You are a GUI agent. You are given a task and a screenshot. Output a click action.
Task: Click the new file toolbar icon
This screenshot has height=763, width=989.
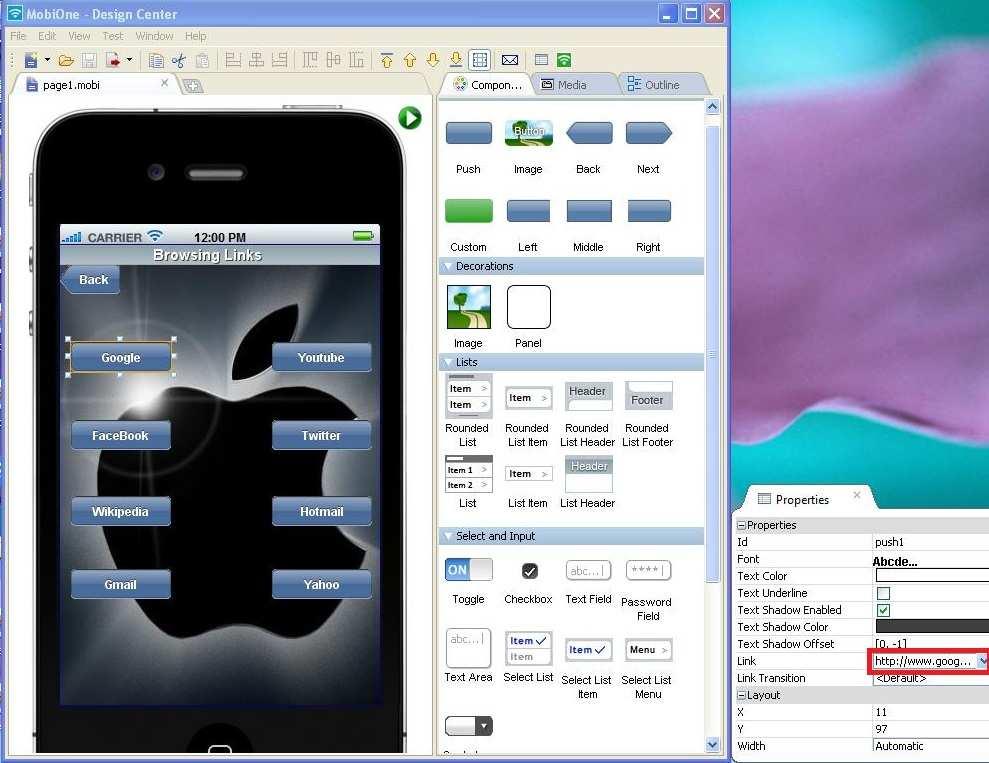tap(30, 60)
